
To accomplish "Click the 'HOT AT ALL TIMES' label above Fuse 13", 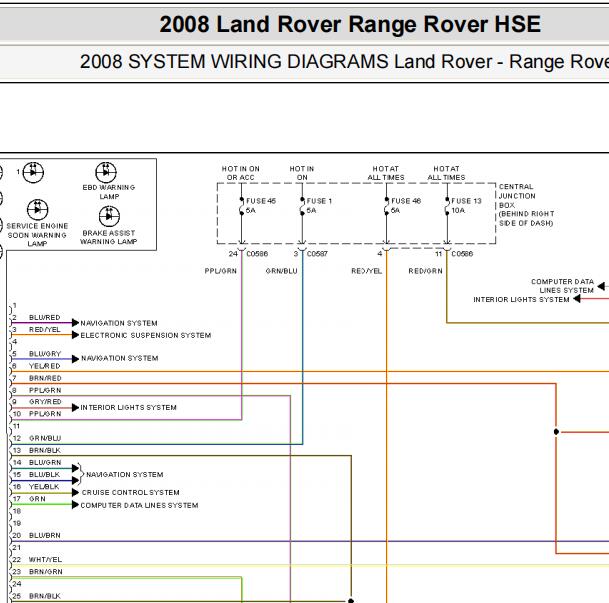I will click(446, 173).
